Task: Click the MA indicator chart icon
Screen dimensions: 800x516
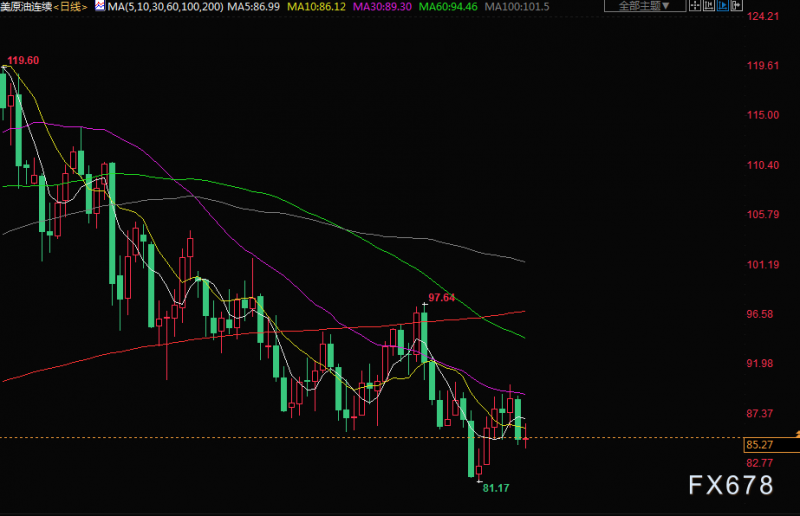Action: 100,6
